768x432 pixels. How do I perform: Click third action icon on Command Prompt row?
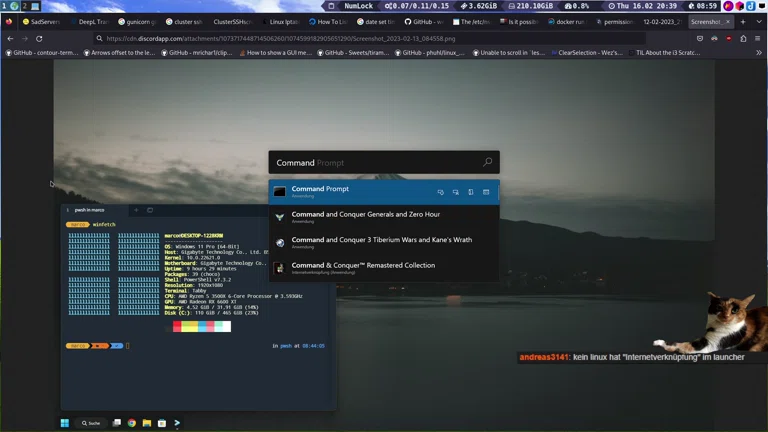[x=471, y=192]
